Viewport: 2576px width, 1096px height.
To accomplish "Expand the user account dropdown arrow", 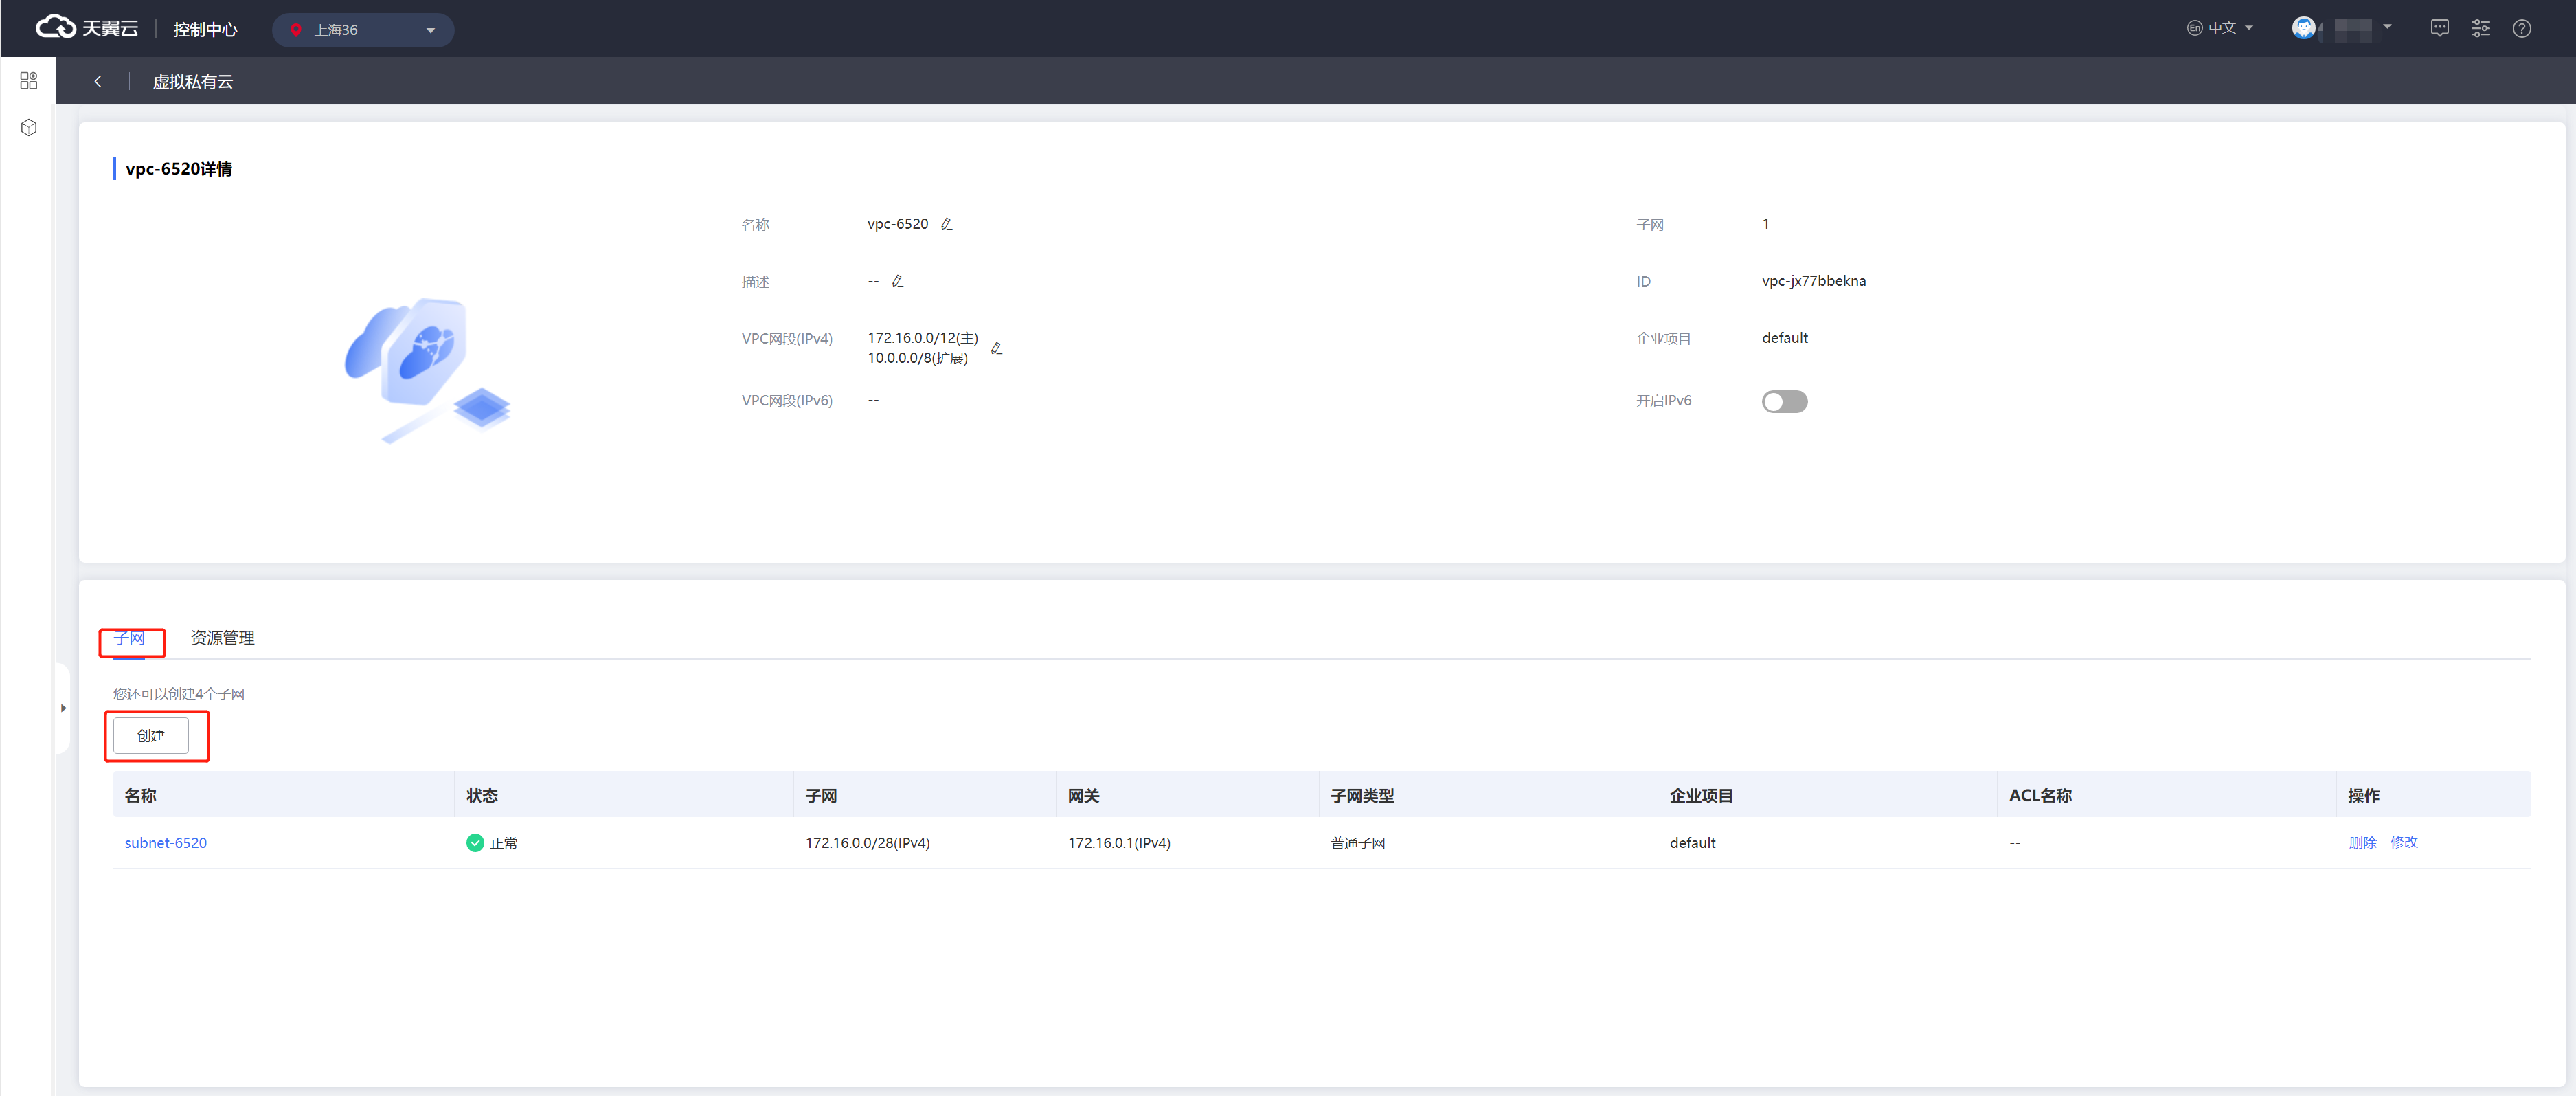I will [2386, 27].
